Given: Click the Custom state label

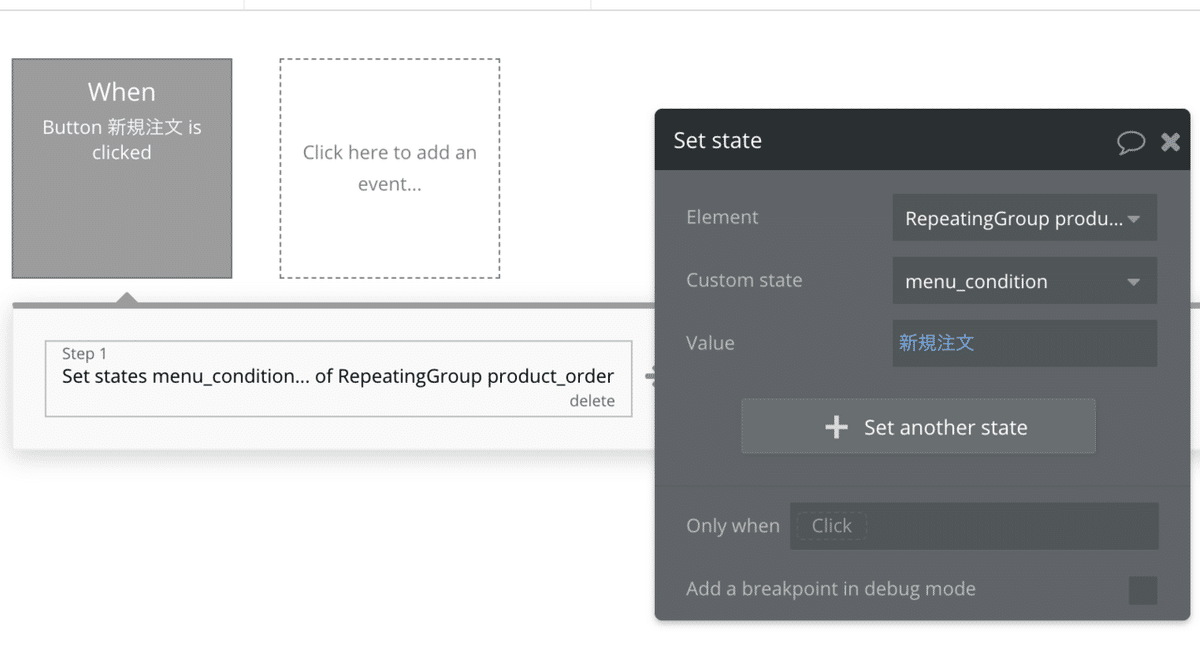Looking at the screenshot, I should (744, 280).
